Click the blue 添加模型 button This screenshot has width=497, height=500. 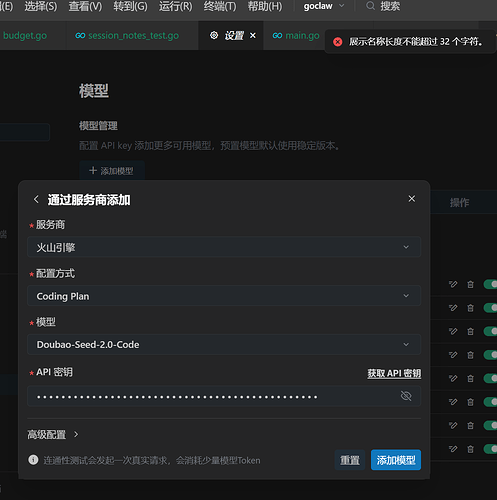point(396,460)
